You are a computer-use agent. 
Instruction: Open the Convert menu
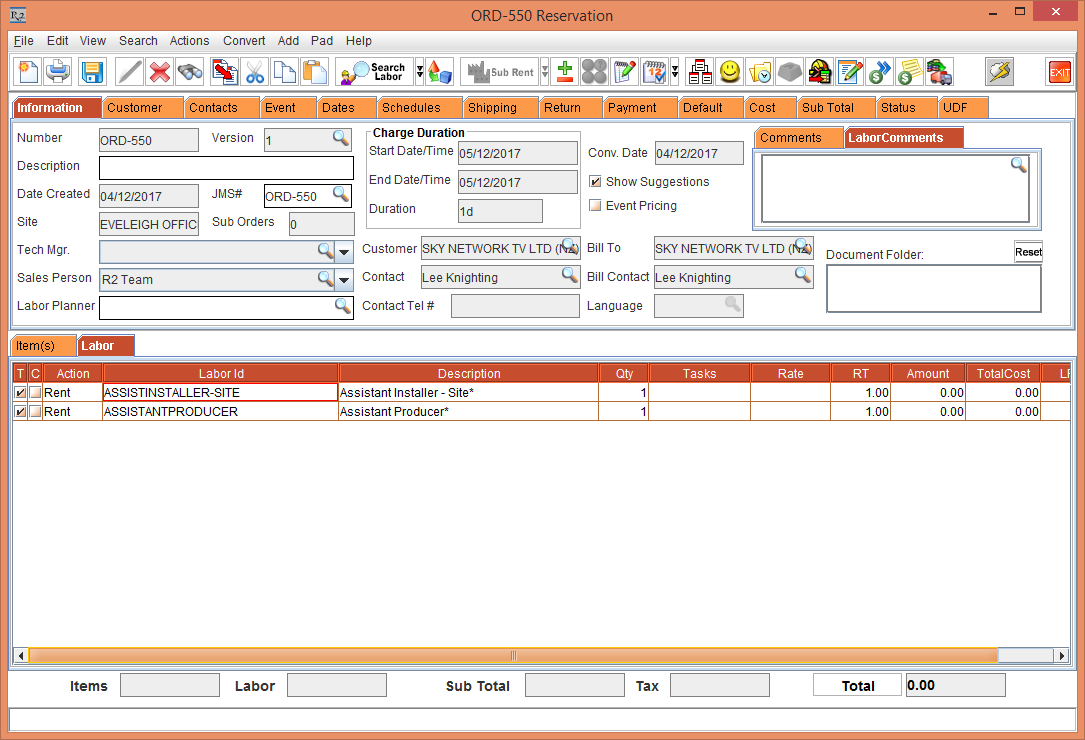point(244,41)
